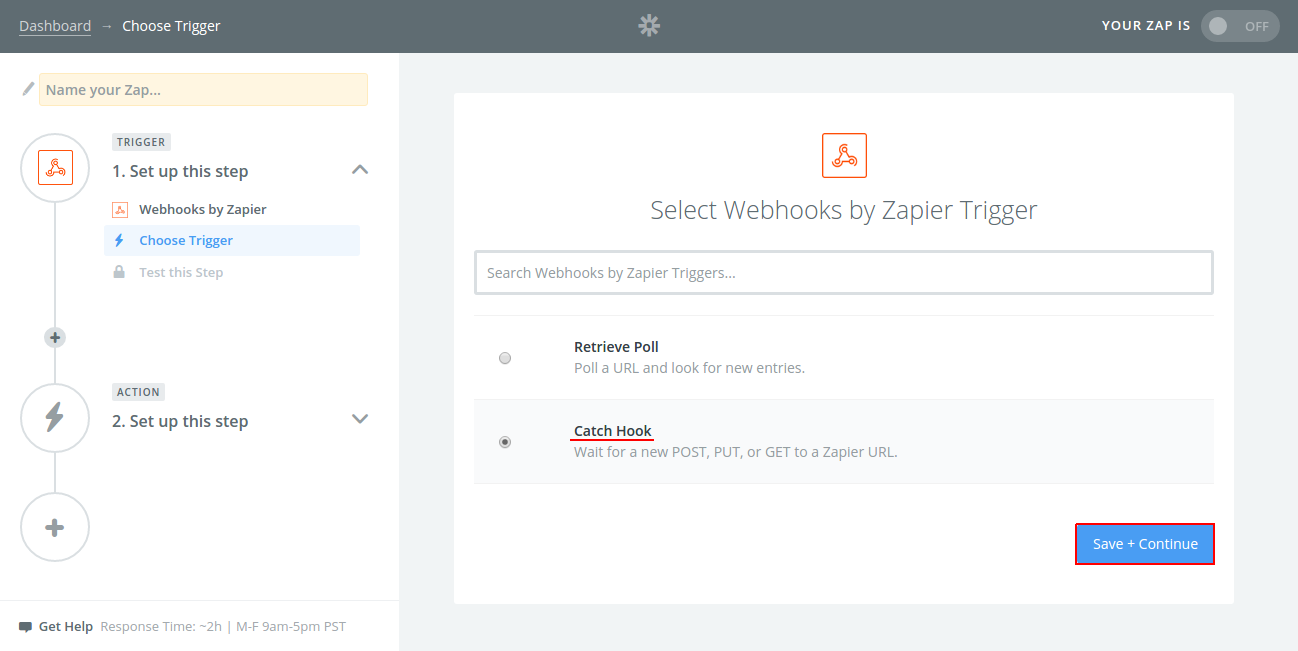Select the Retrieve Poll radio button
Viewport: 1298px width, 651px height.
505,358
